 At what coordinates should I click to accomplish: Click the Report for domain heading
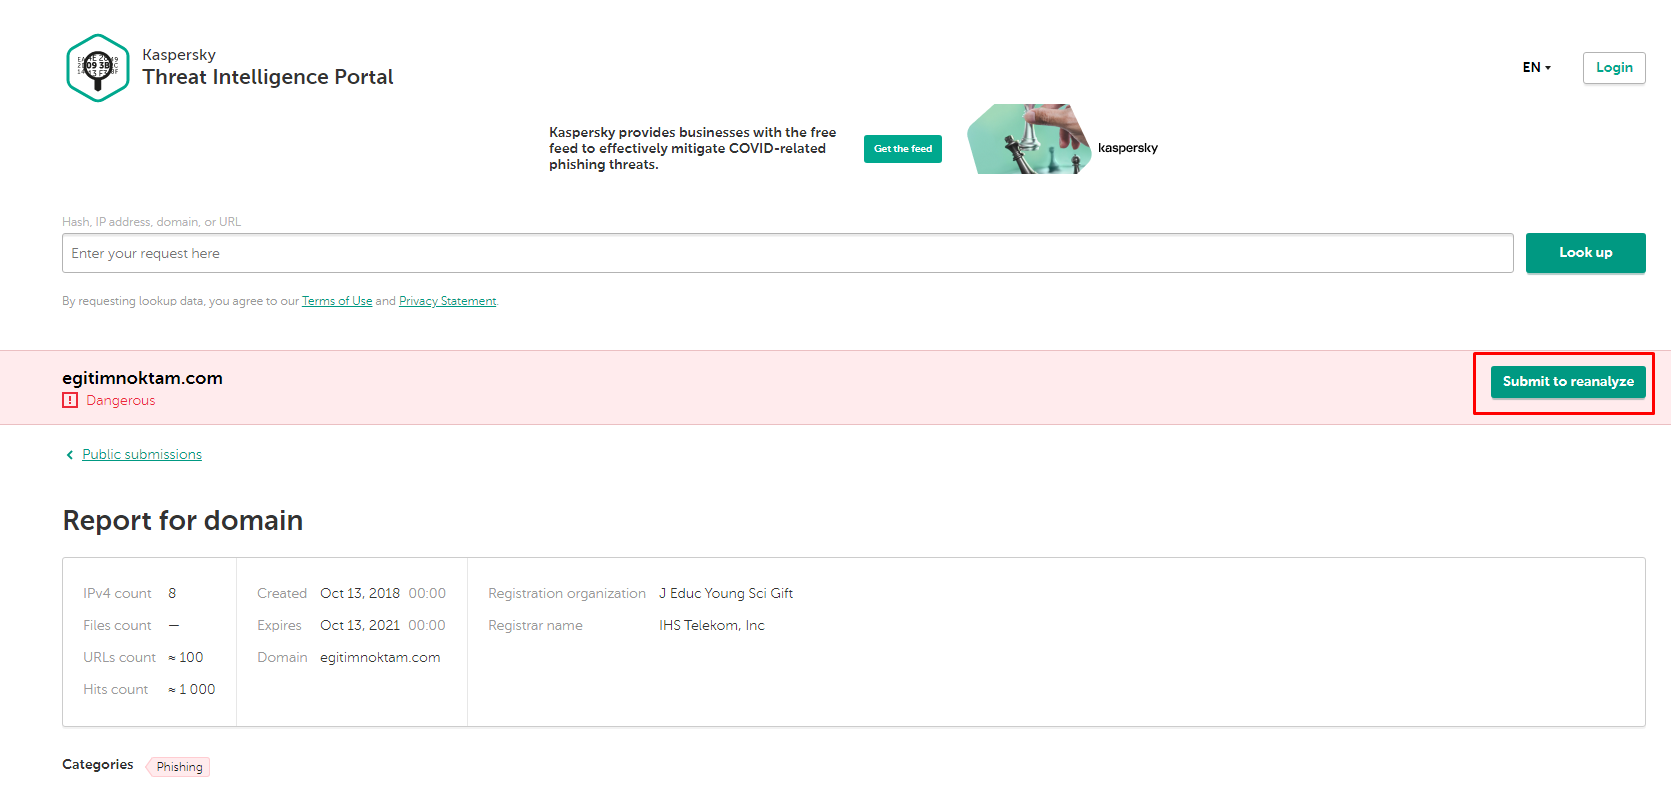coord(183,520)
